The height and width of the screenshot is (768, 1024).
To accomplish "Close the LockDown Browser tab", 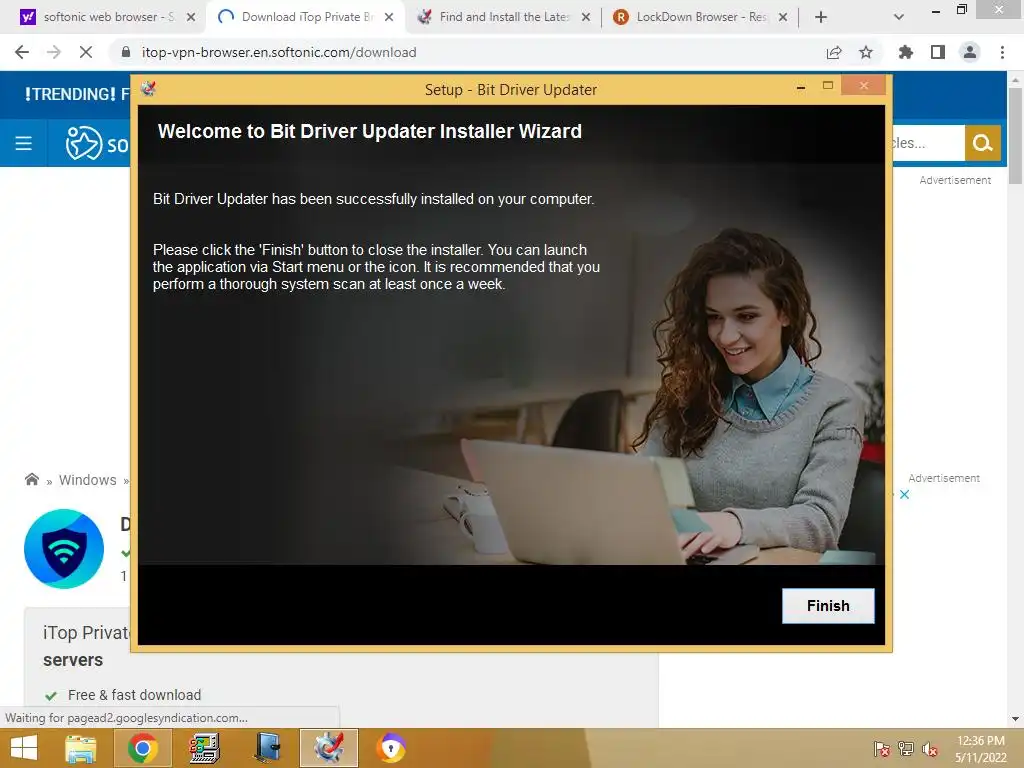I will pos(783,17).
